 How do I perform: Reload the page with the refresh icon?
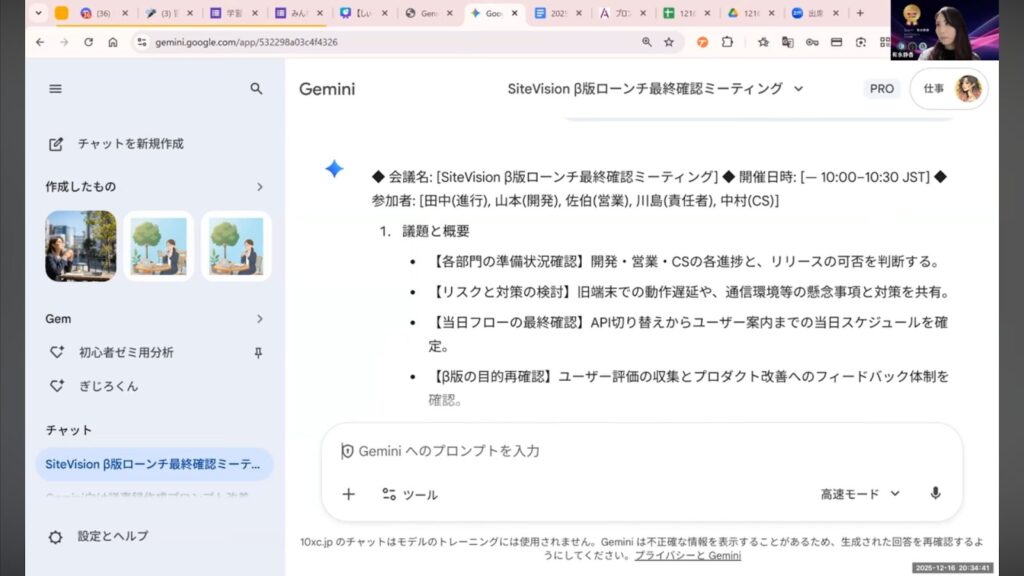89,42
